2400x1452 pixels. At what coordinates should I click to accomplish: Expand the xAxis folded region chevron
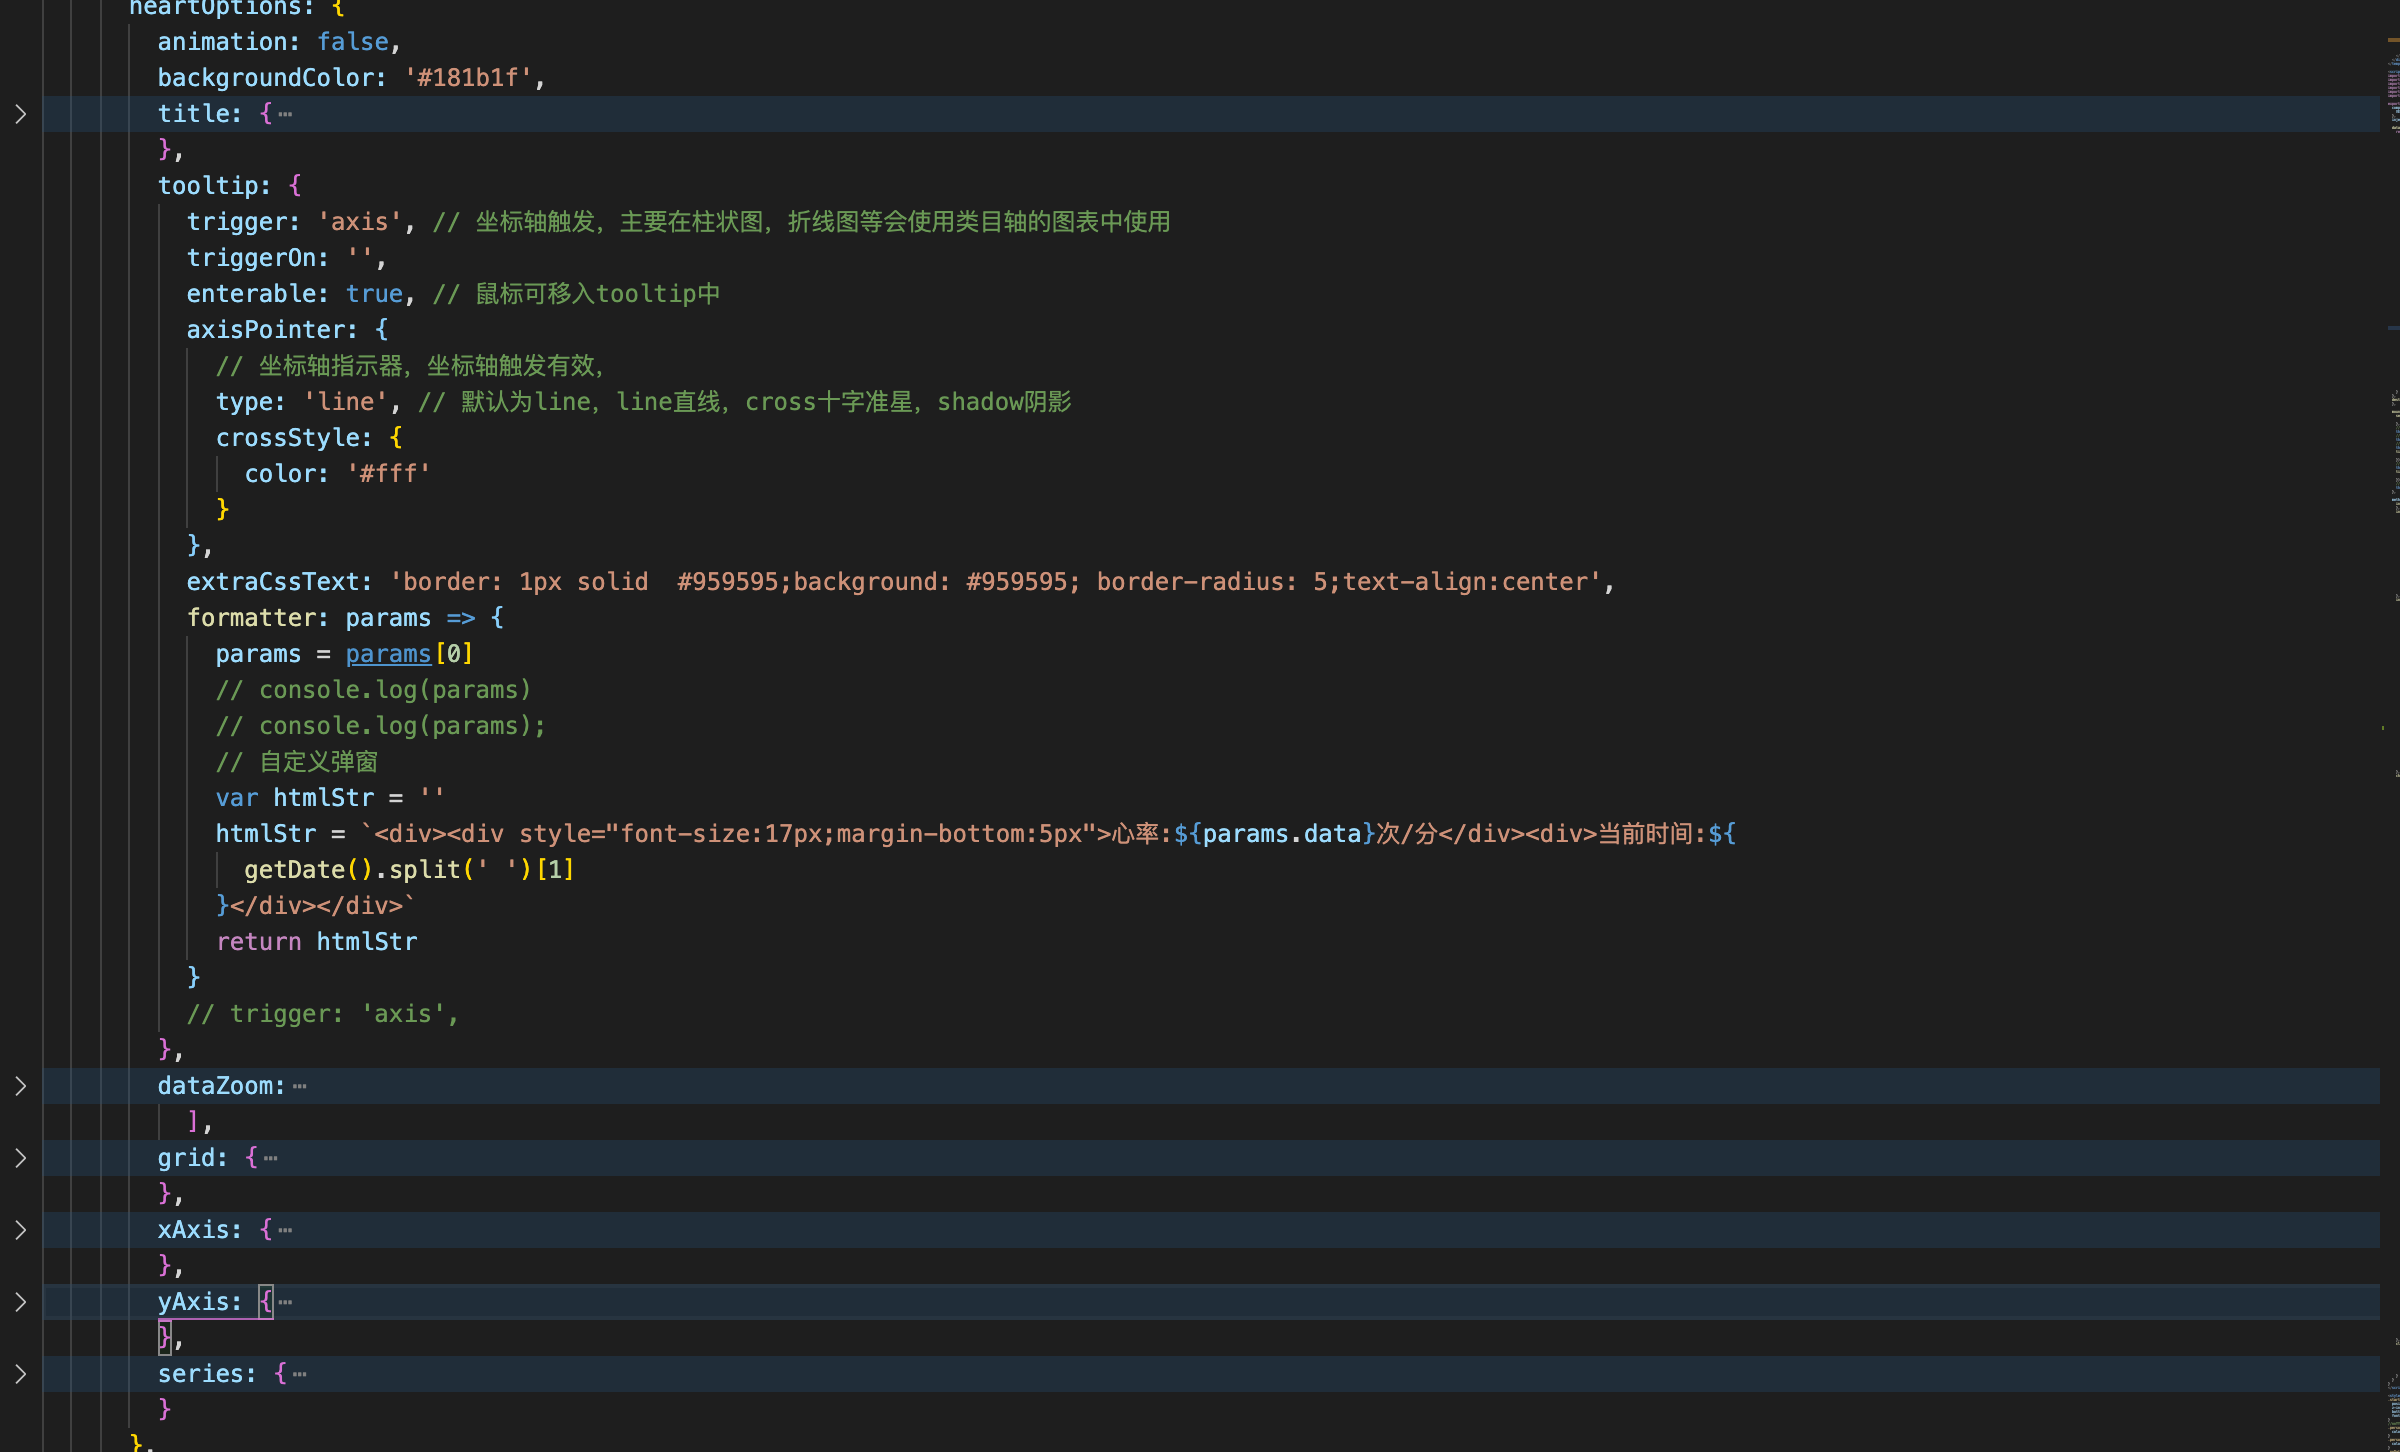click(x=20, y=1230)
